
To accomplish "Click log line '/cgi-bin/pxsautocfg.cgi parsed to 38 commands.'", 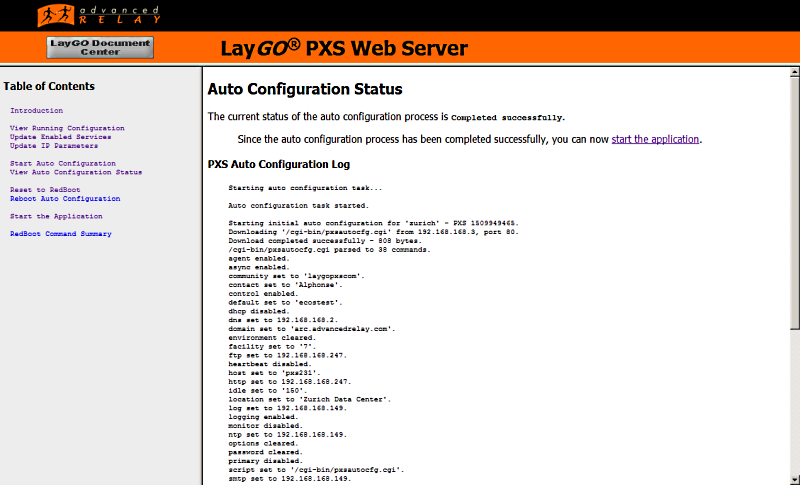I will 330,250.
